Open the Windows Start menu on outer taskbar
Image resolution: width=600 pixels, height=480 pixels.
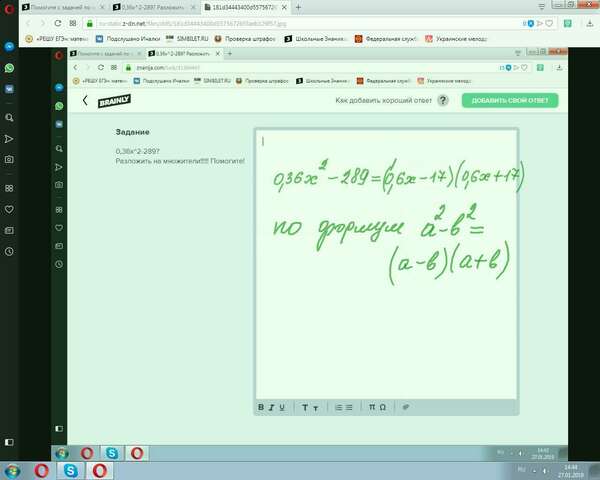(12, 471)
